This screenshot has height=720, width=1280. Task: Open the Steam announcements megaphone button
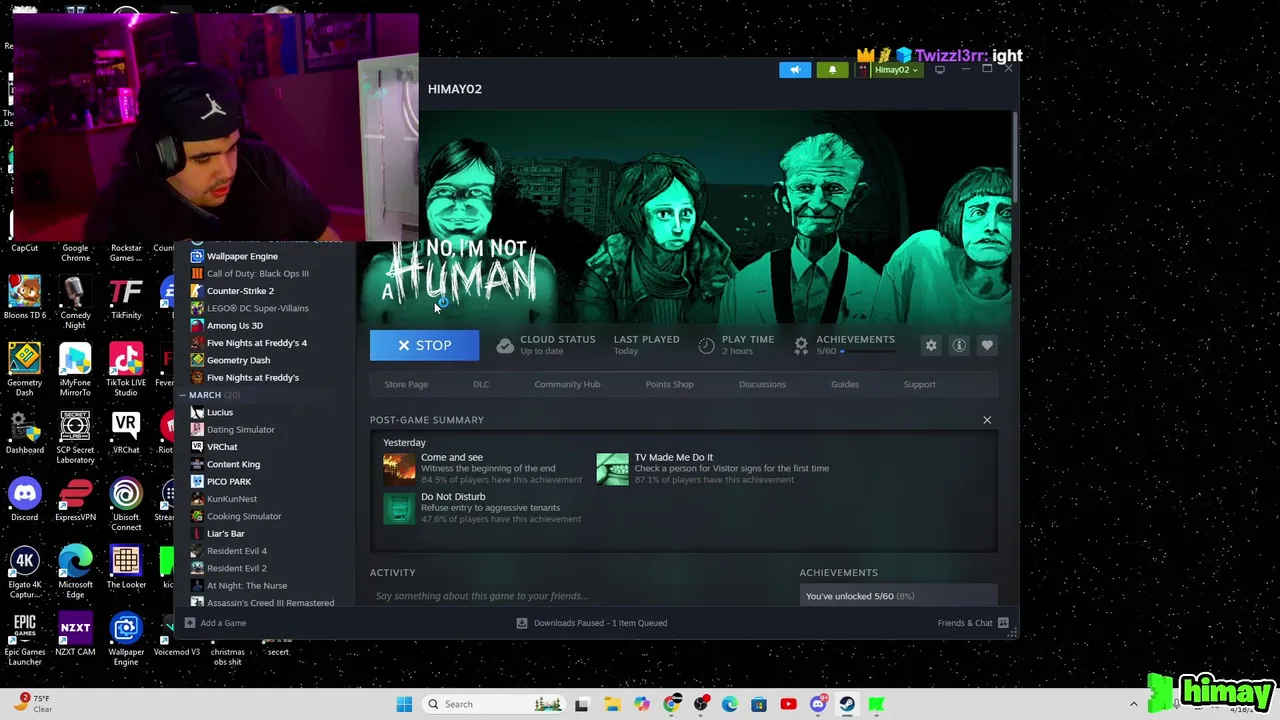(x=795, y=70)
